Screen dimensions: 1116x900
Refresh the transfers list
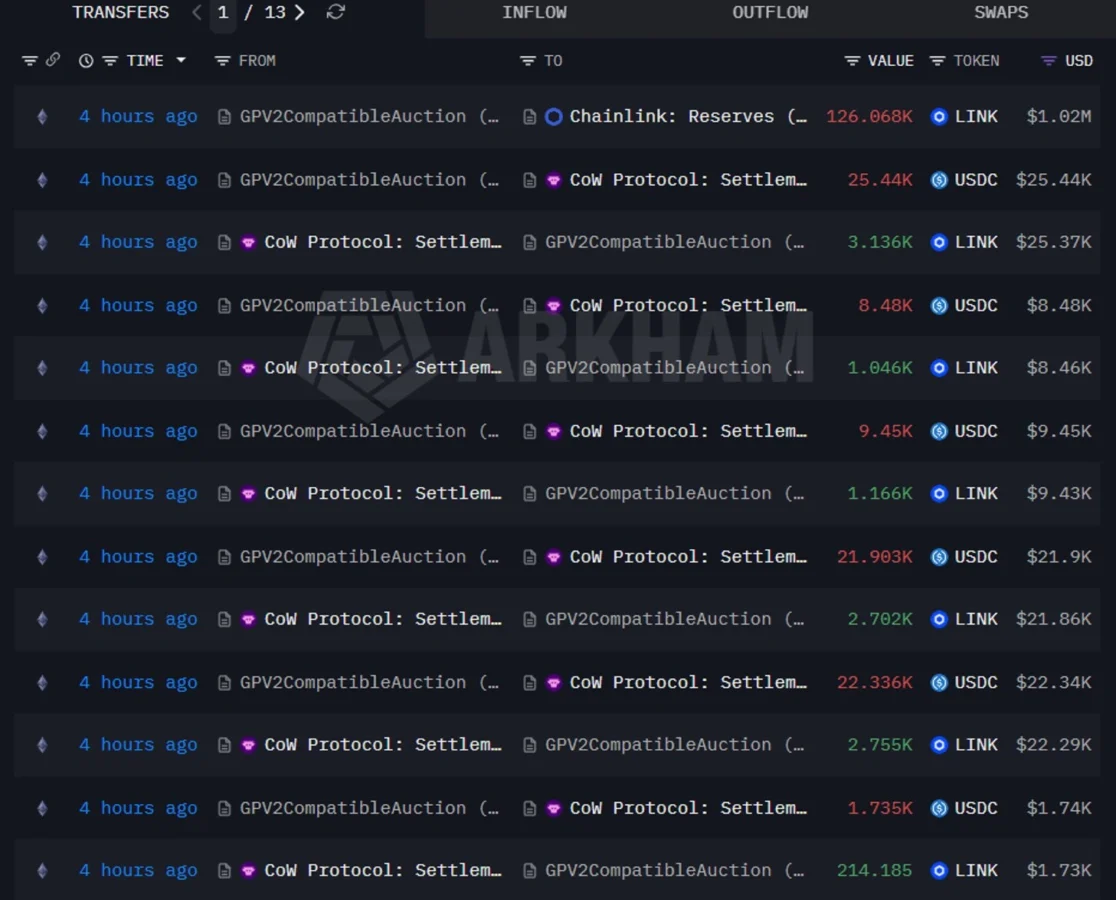pos(336,12)
